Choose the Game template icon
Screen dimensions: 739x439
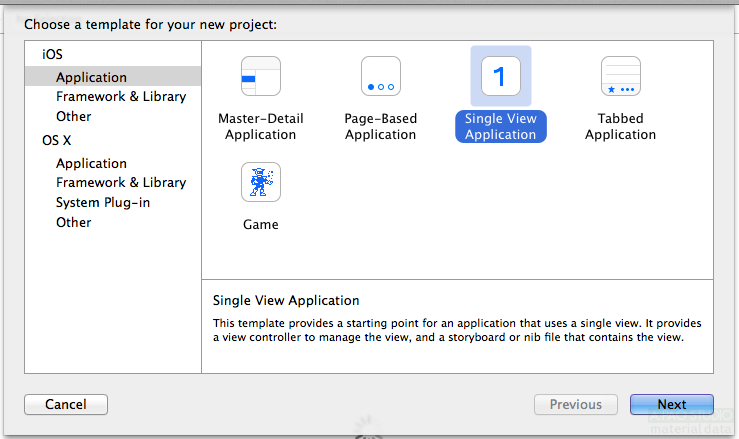point(261,182)
